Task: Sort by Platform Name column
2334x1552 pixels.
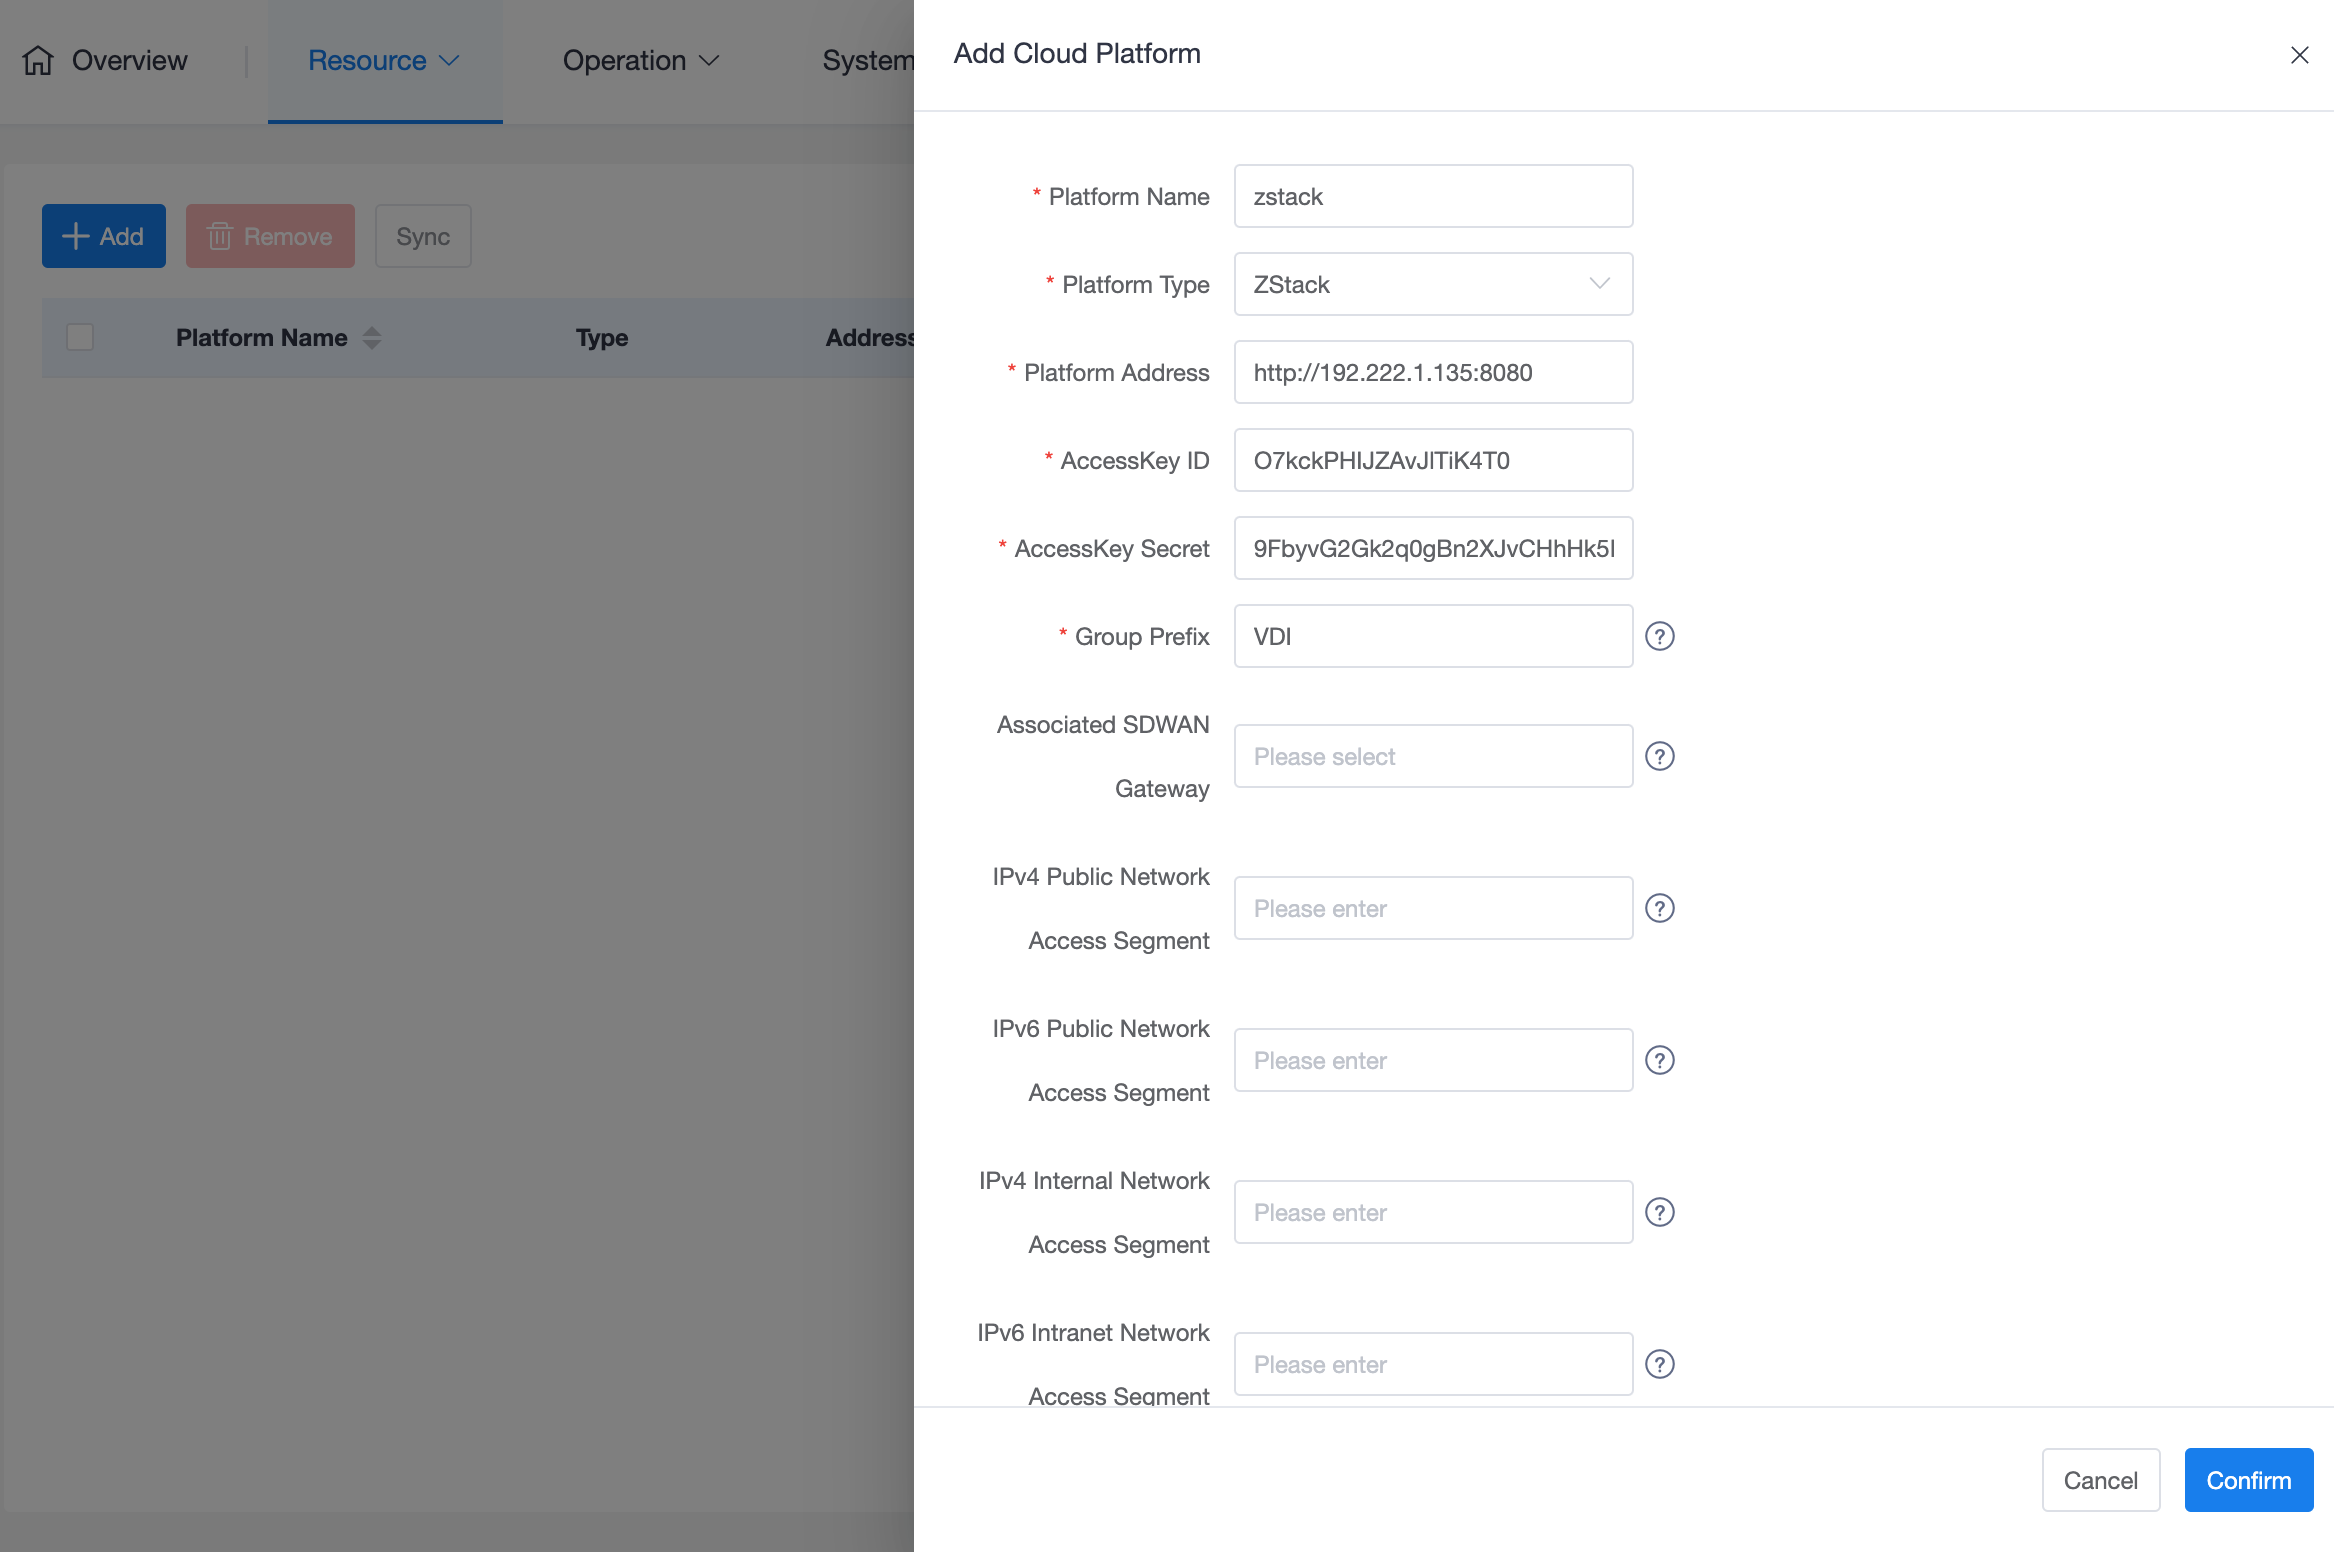Action: coord(372,338)
